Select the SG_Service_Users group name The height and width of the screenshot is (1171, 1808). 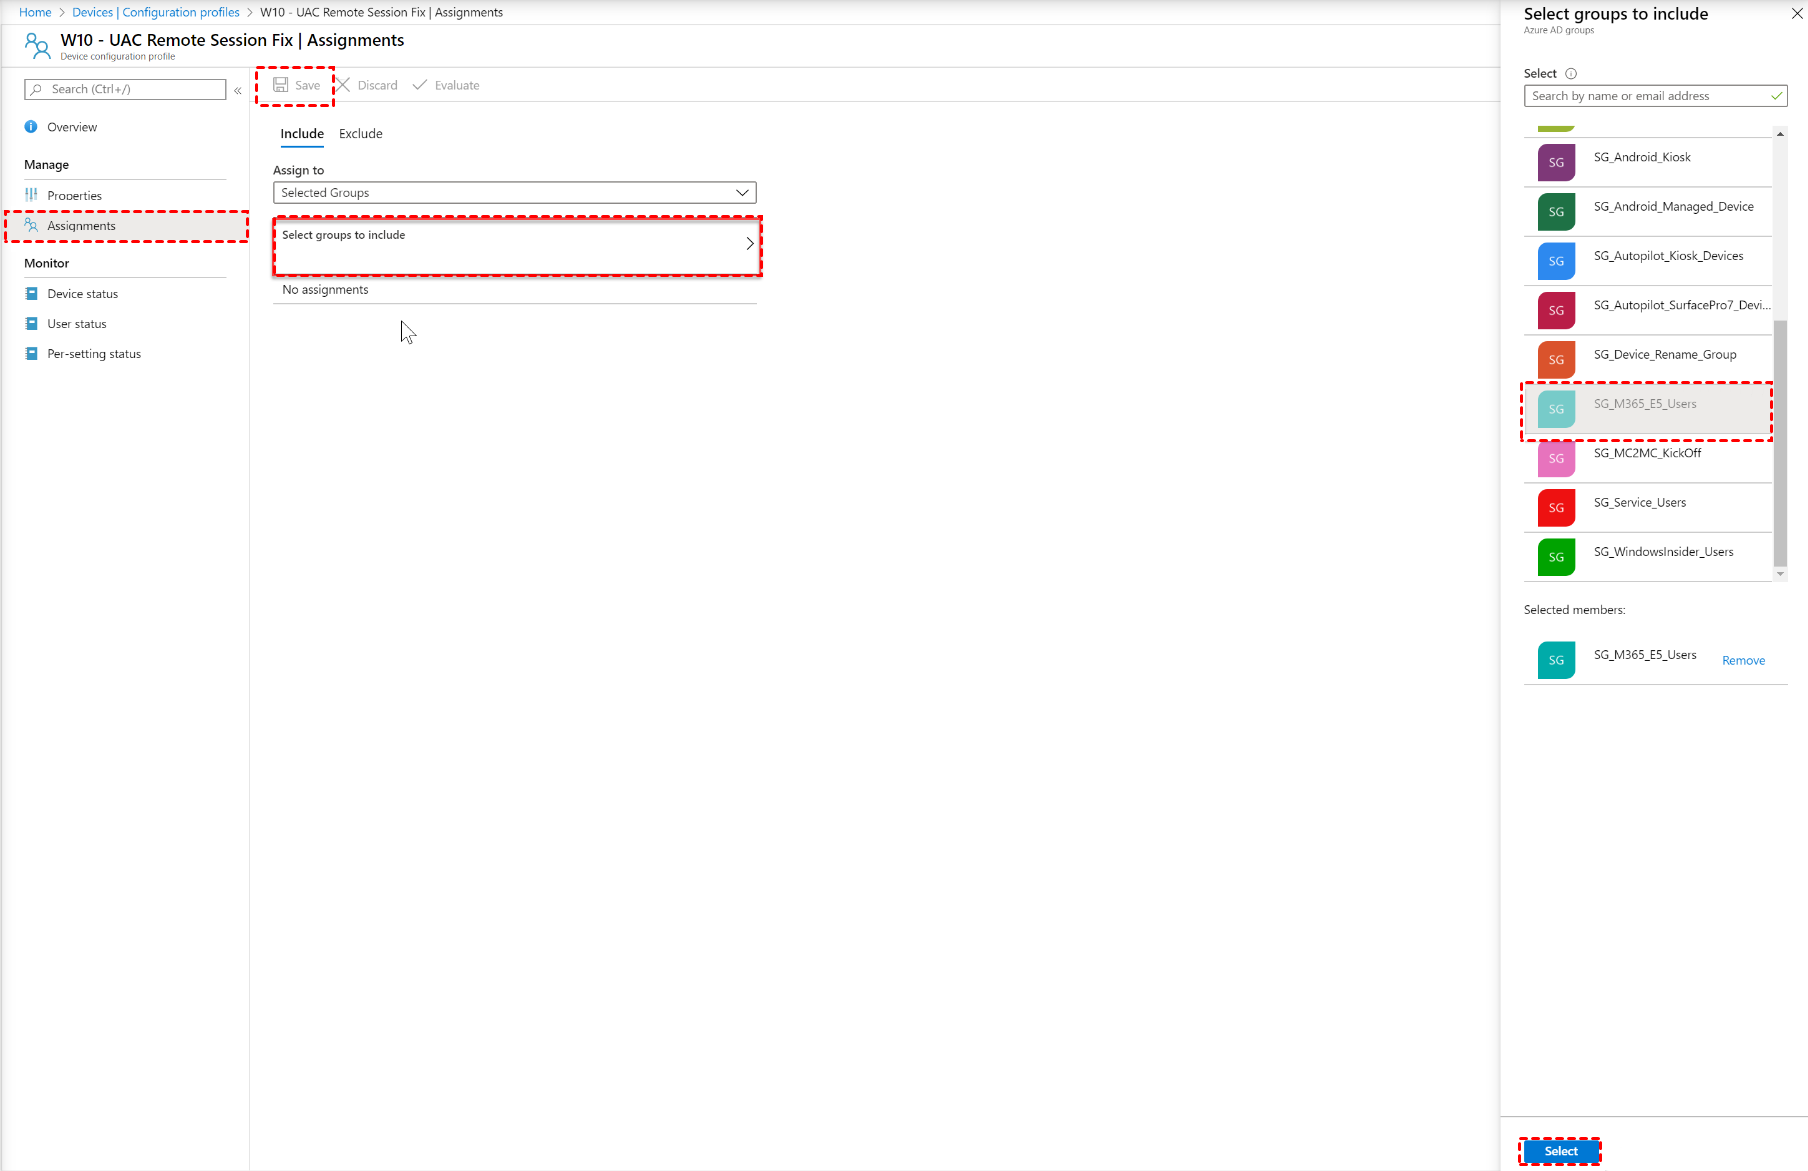pyautogui.click(x=1640, y=503)
